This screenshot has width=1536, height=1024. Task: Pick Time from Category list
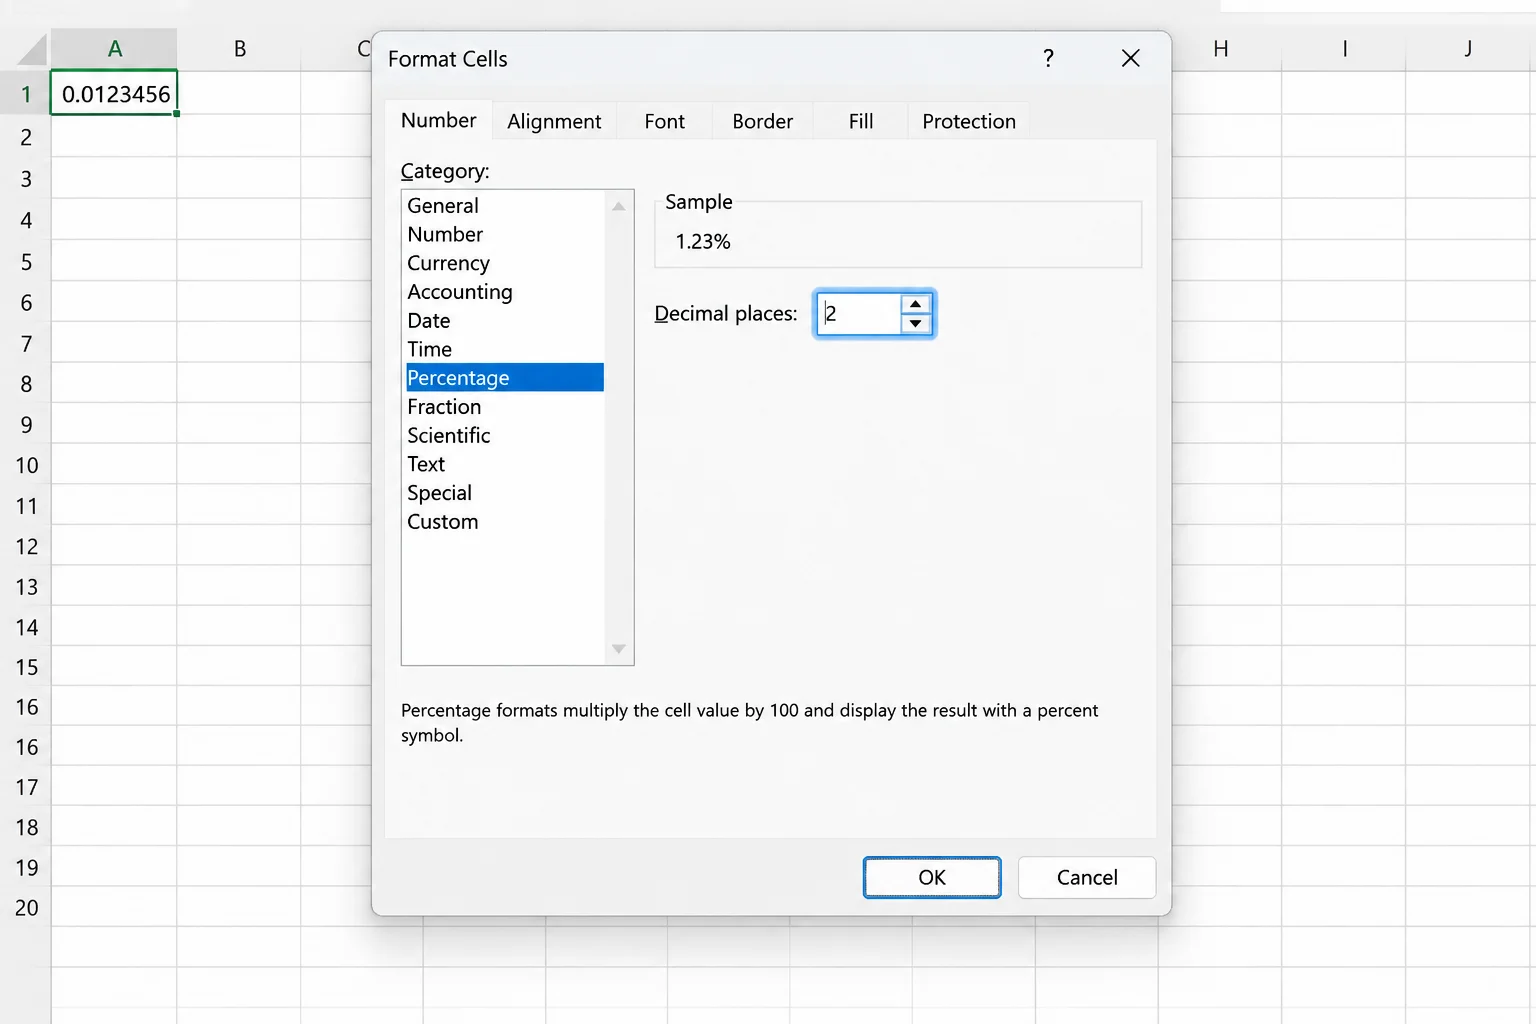[504, 349]
